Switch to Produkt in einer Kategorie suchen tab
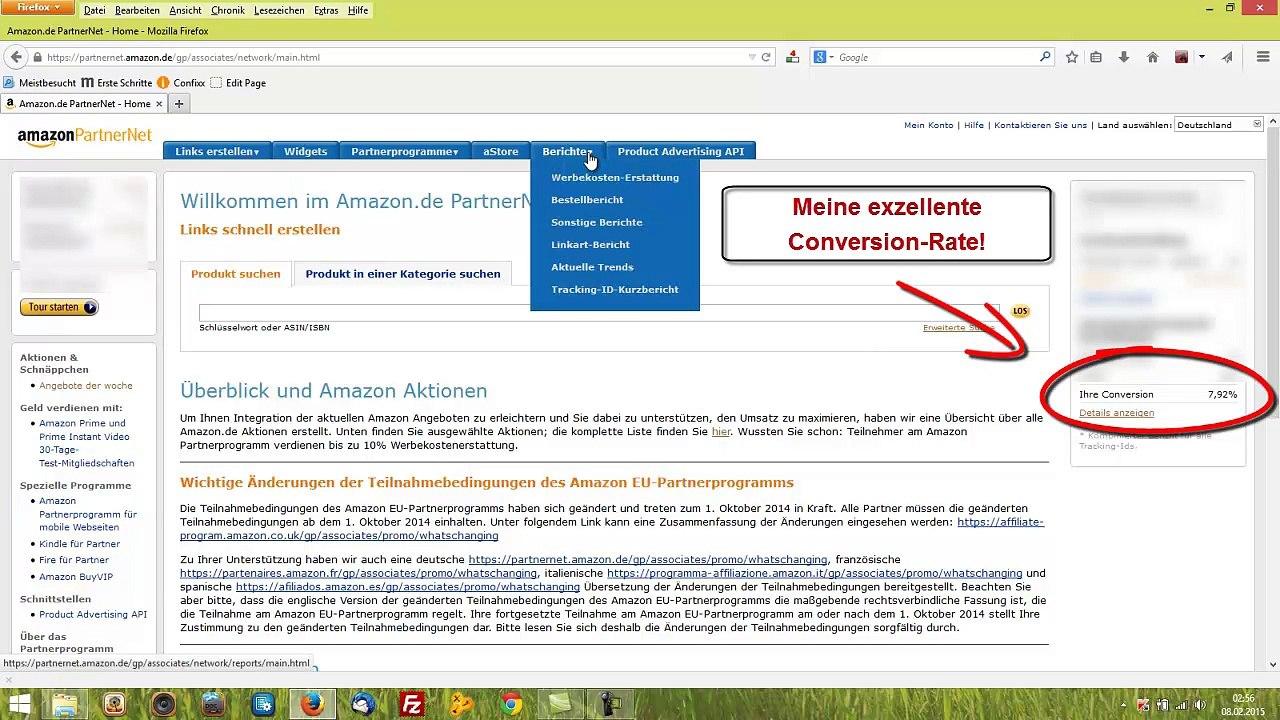 coord(403,274)
